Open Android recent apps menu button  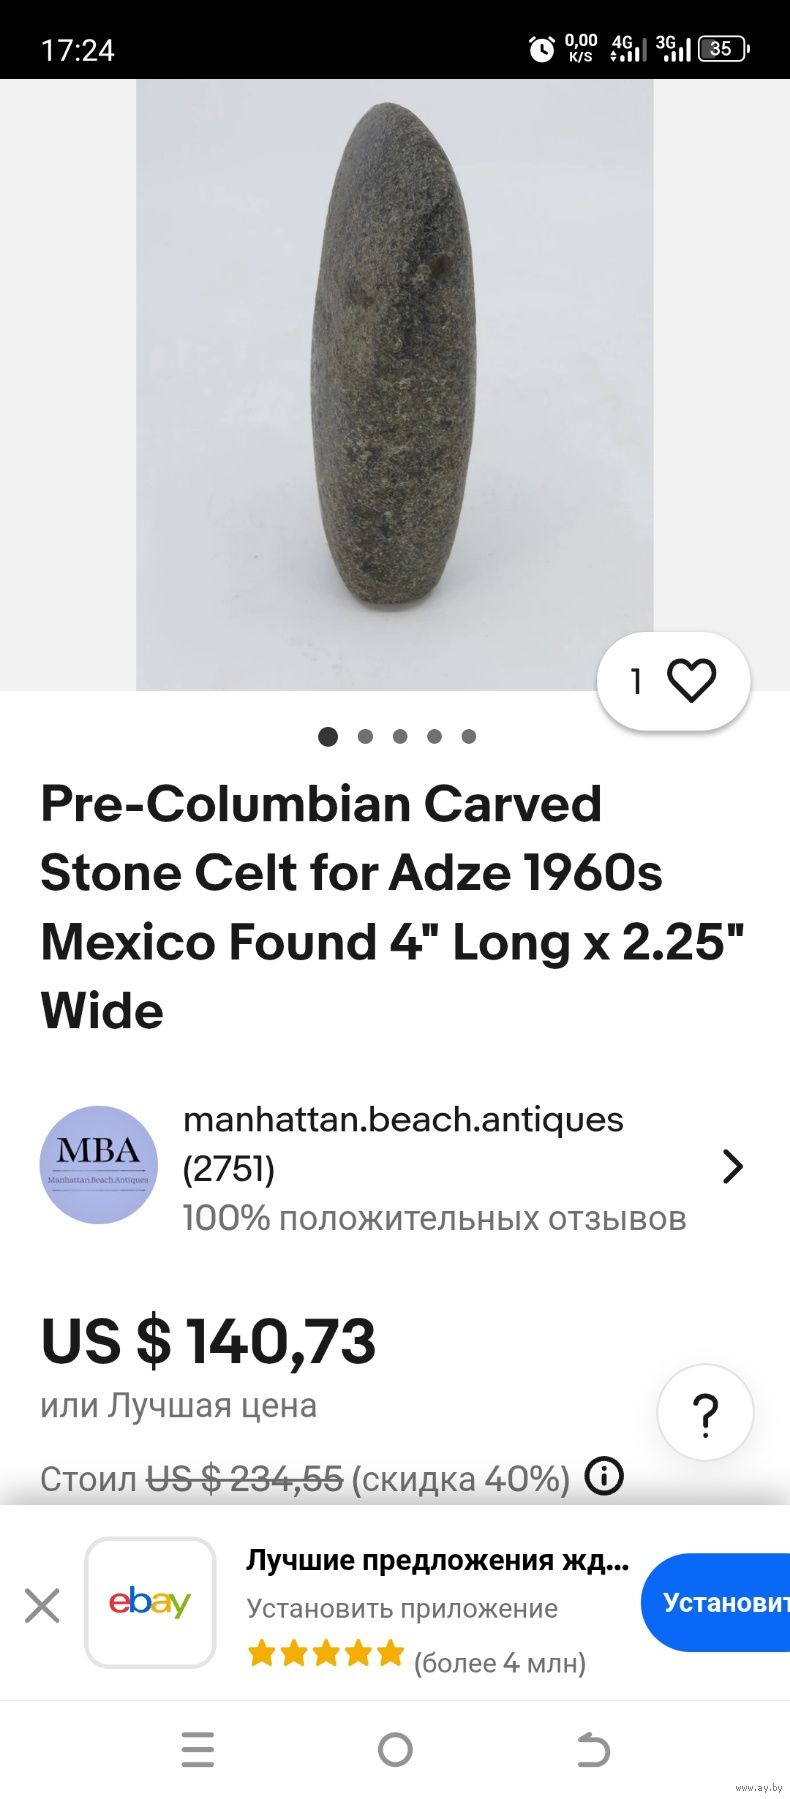click(x=198, y=1749)
